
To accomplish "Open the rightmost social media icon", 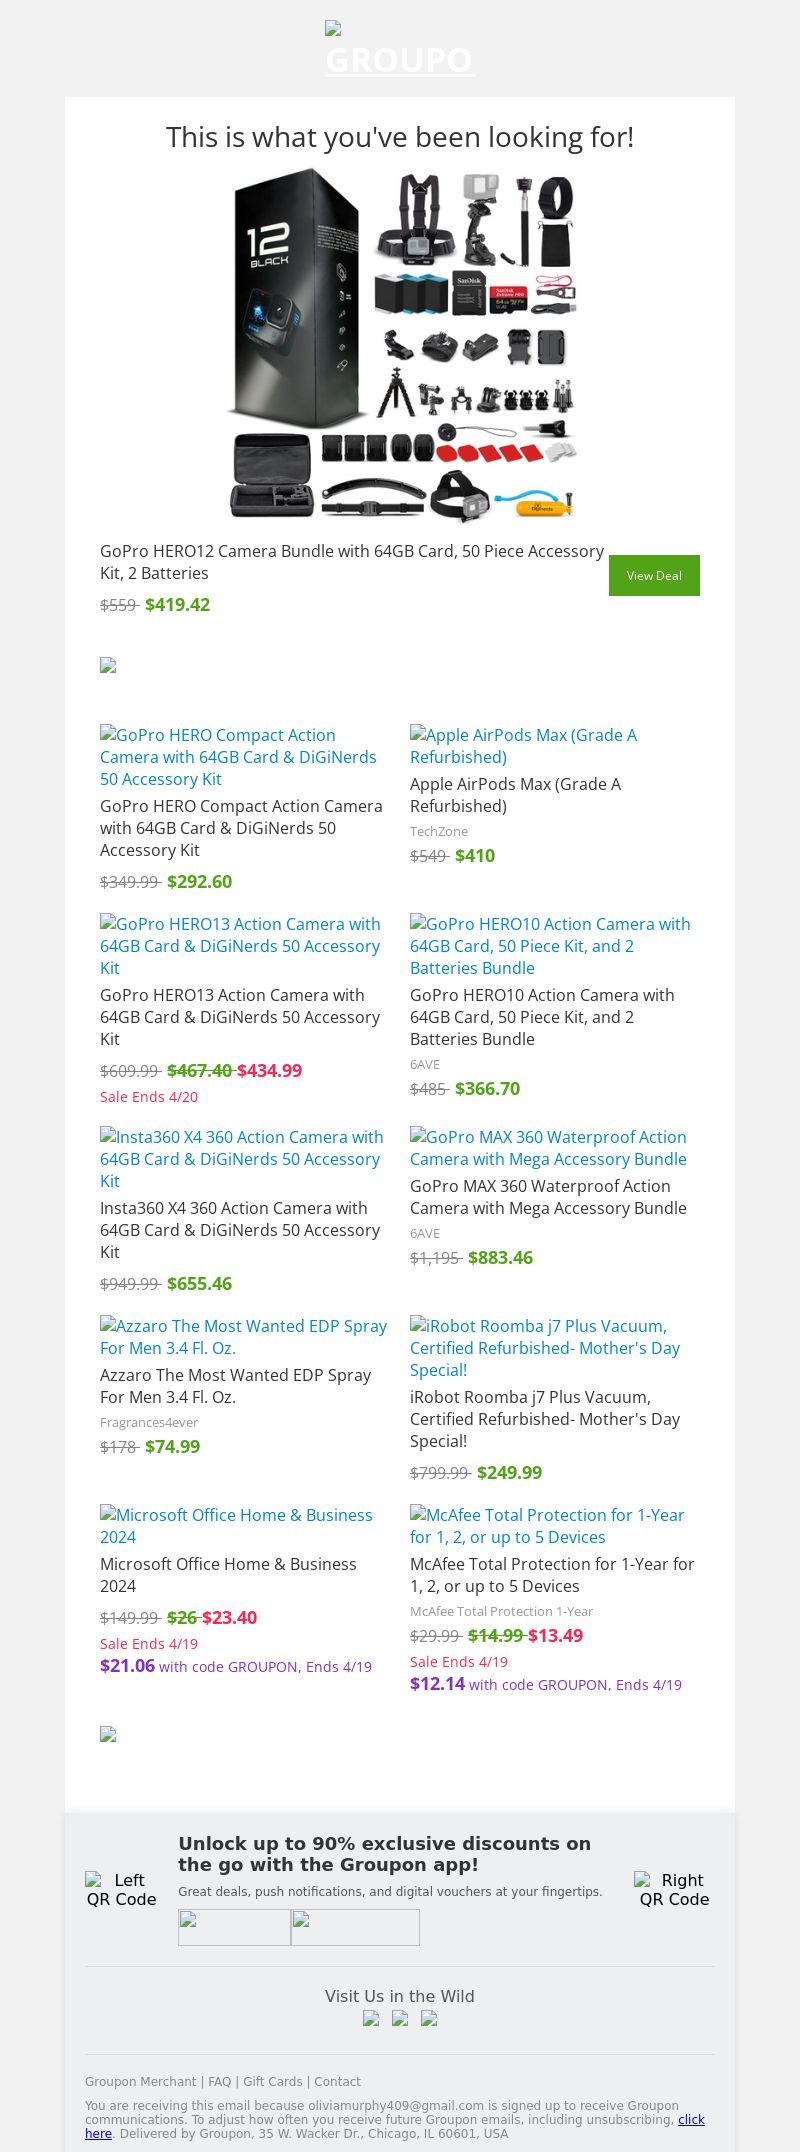I will [x=429, y=2018].
